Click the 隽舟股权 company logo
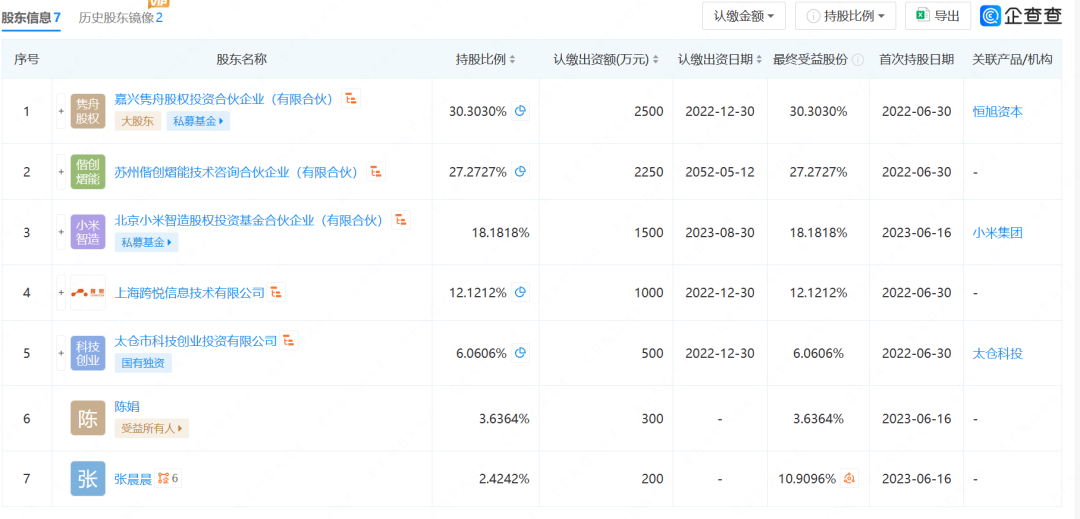The image size is (1080, 519). (x=88, y=112)
